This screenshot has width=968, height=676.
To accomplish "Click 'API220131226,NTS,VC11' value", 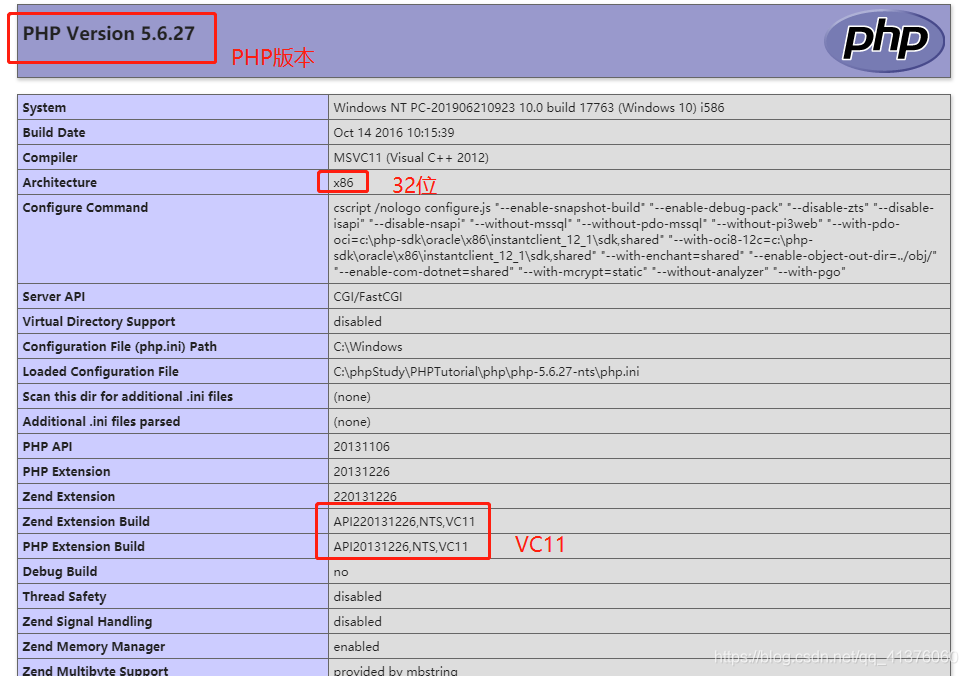I will tap(404, 522).
